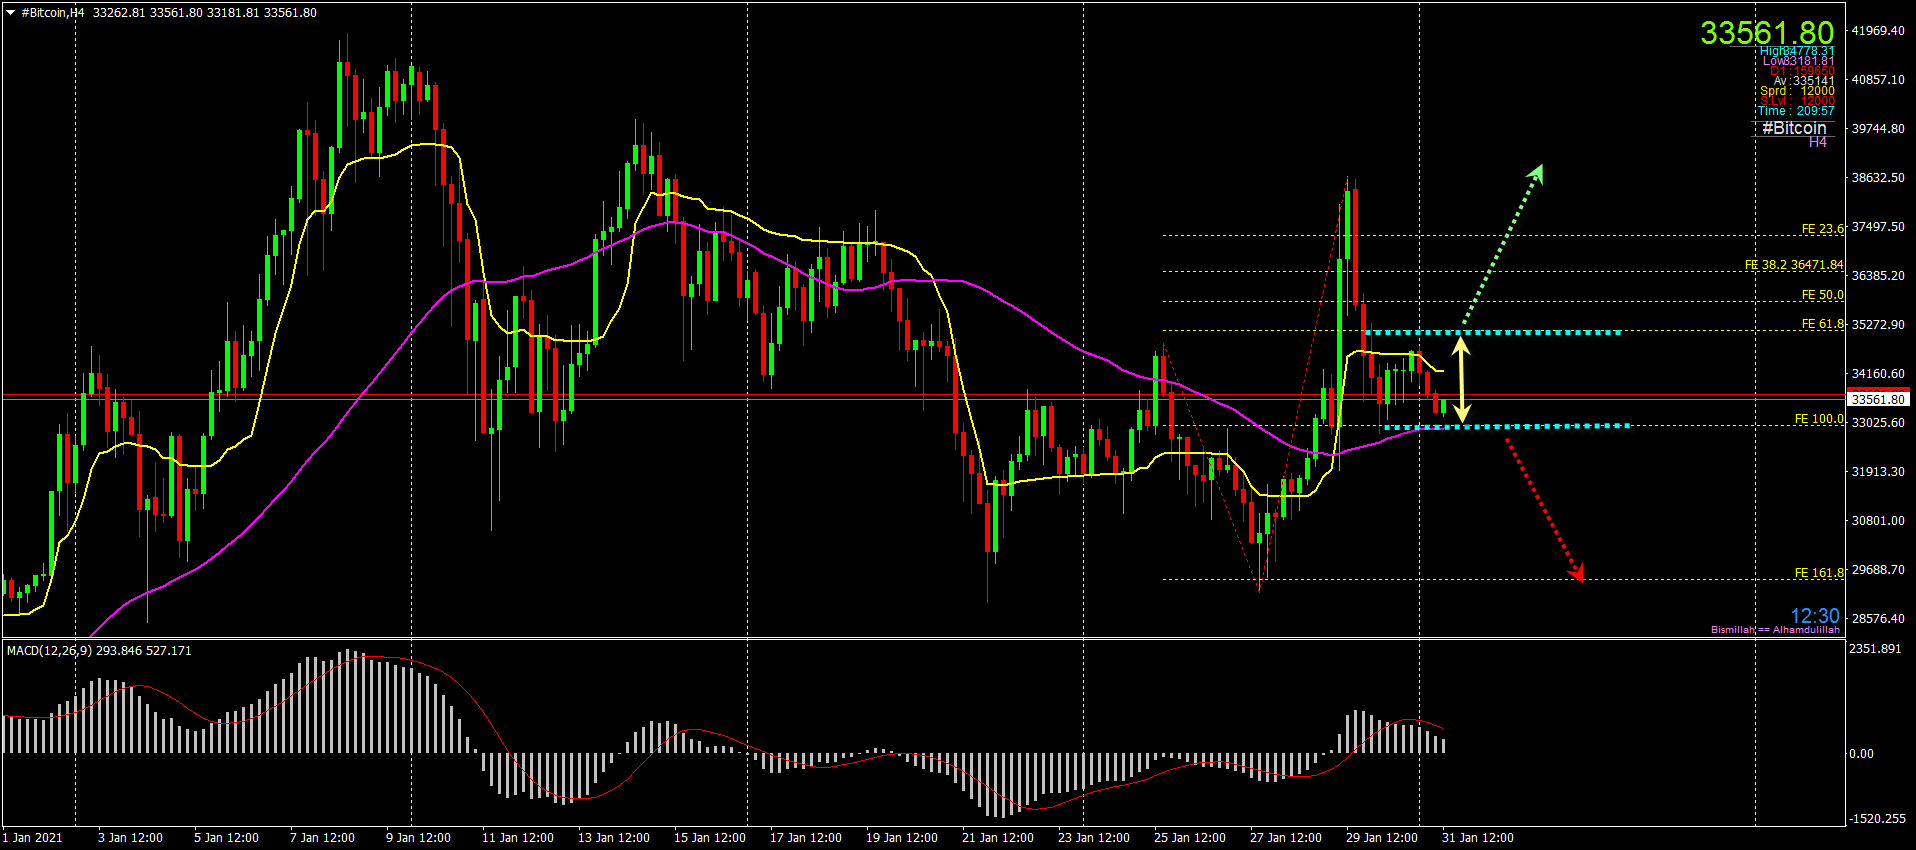The height and width of the screenshot is (850, 1916).
Task: Click the current price tag 33561.80 on the price axis
Action: (1878, 399)
